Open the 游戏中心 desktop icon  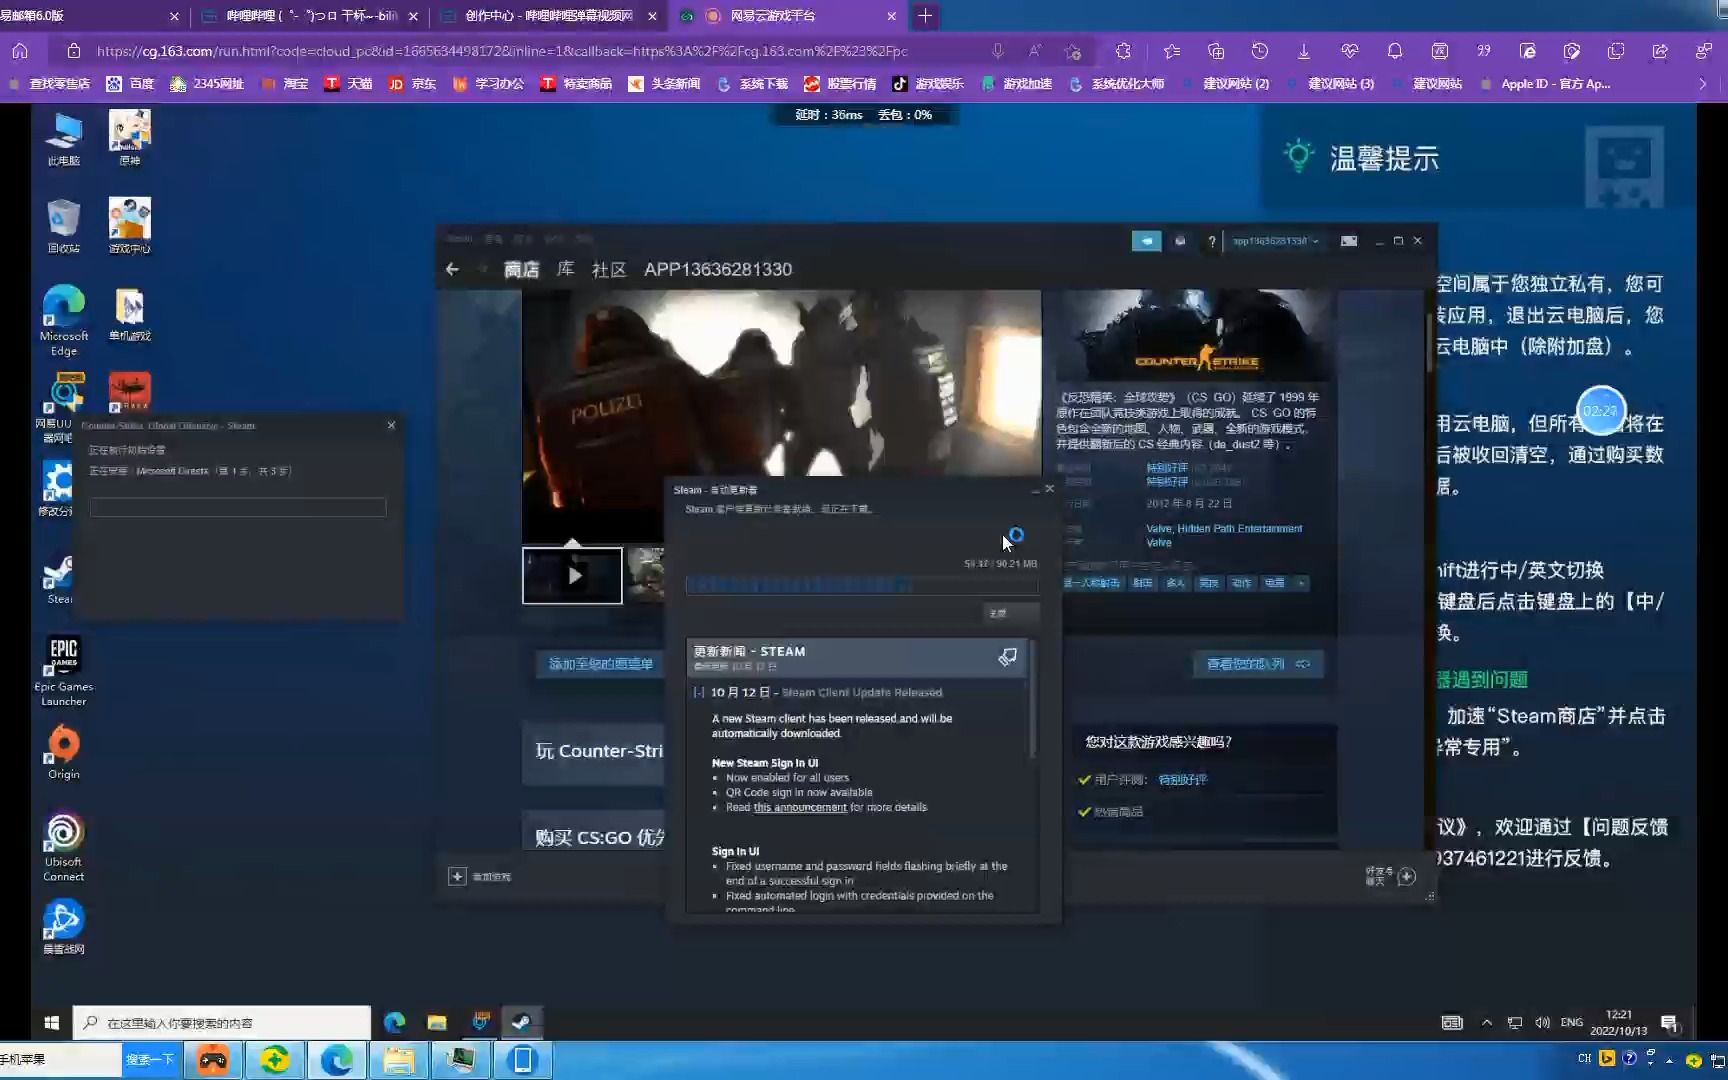(129, 226)
